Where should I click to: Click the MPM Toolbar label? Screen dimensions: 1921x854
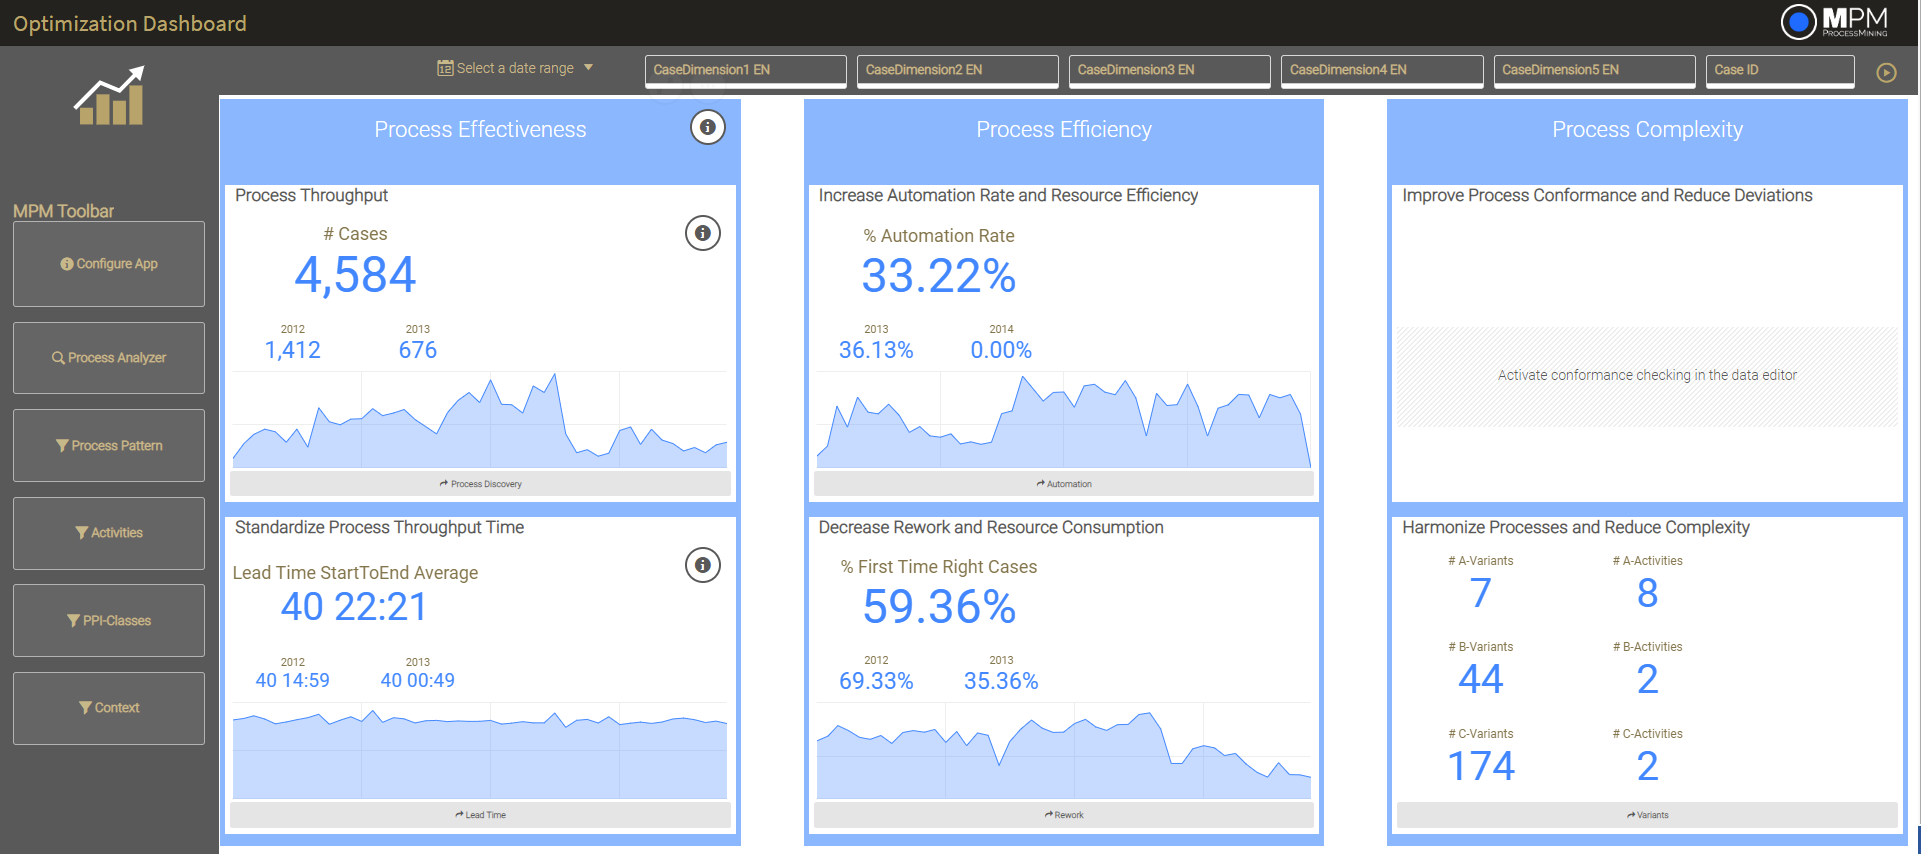pyautogui.click(x=64, y=211)
